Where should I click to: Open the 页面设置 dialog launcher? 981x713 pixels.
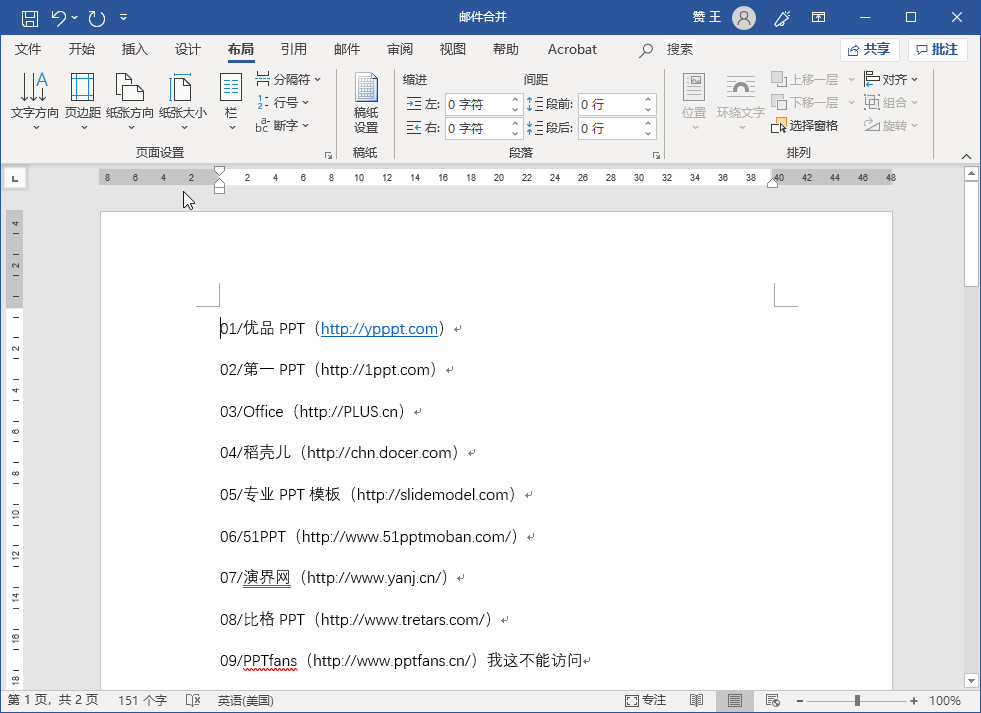coord(328,154)
